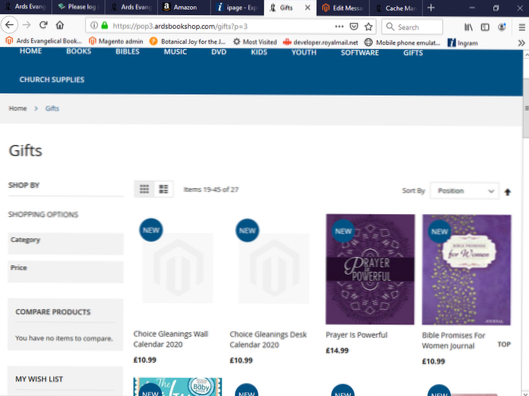
Task: Switch to the Cache Management tab
Action: click(396, 8)
